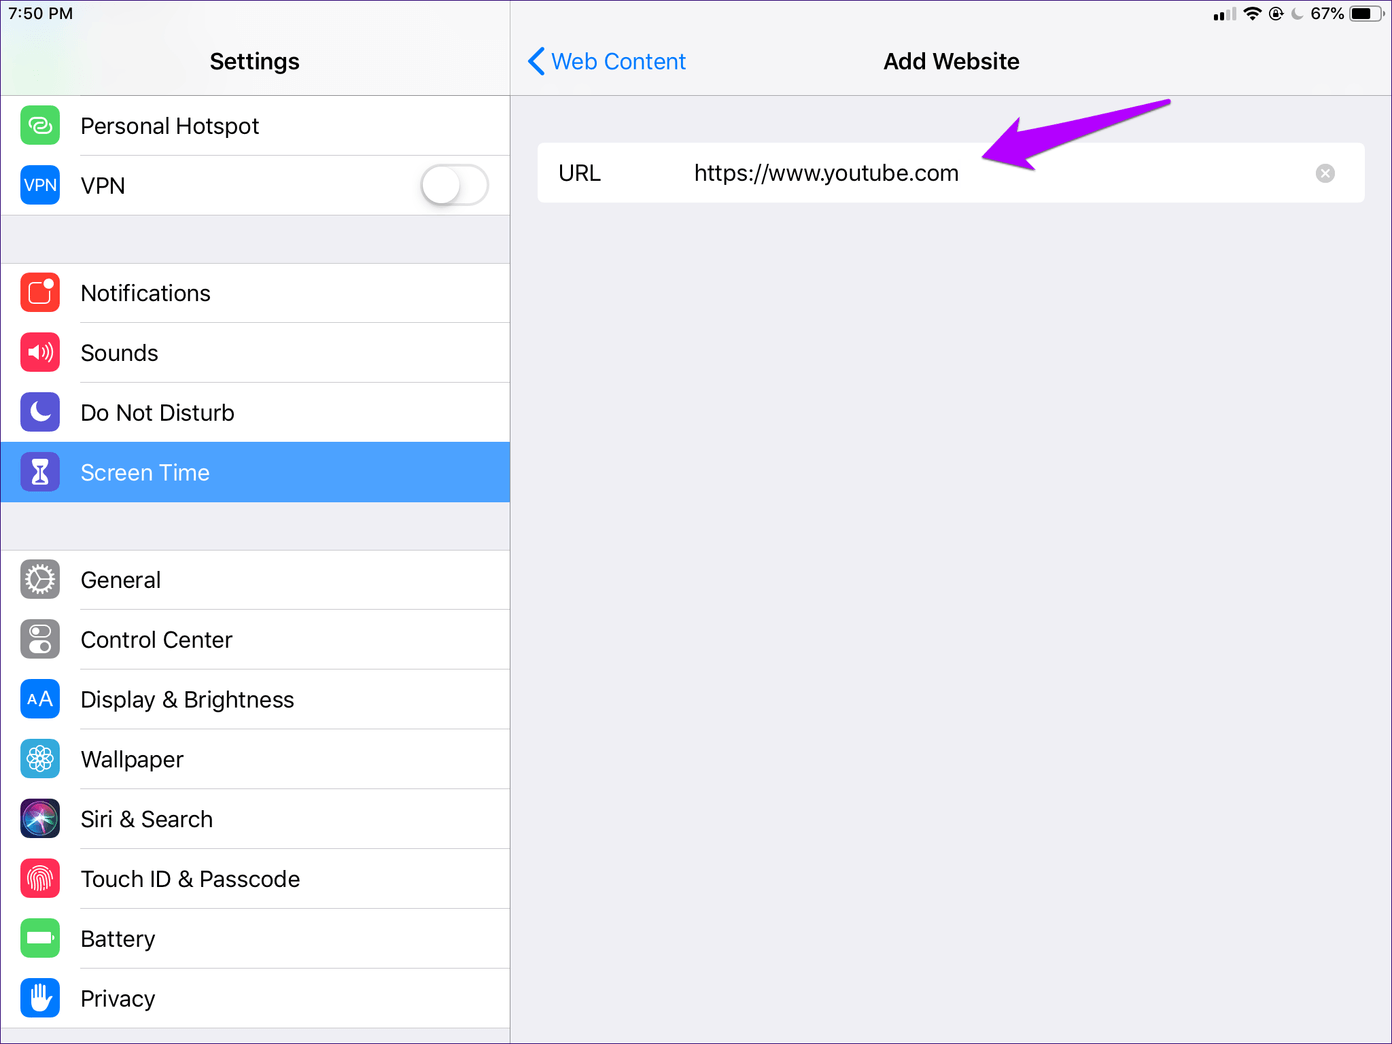This screenshot has width=1392, height=1044.
Task: Tap the battery indicator in status bar
Action: tap(1366, 14)
